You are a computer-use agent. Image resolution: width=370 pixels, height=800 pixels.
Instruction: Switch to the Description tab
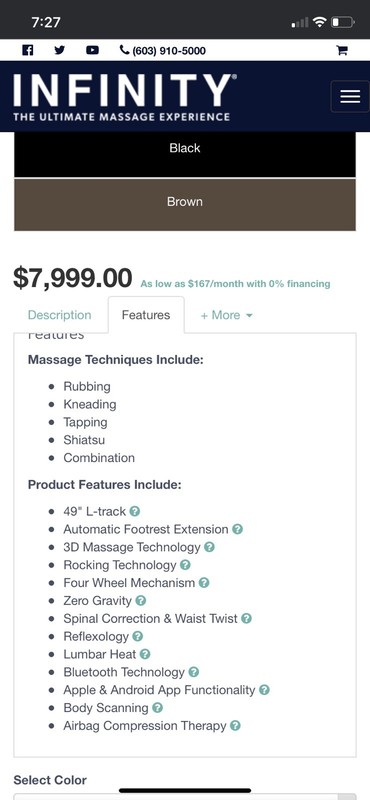[60, 315]
